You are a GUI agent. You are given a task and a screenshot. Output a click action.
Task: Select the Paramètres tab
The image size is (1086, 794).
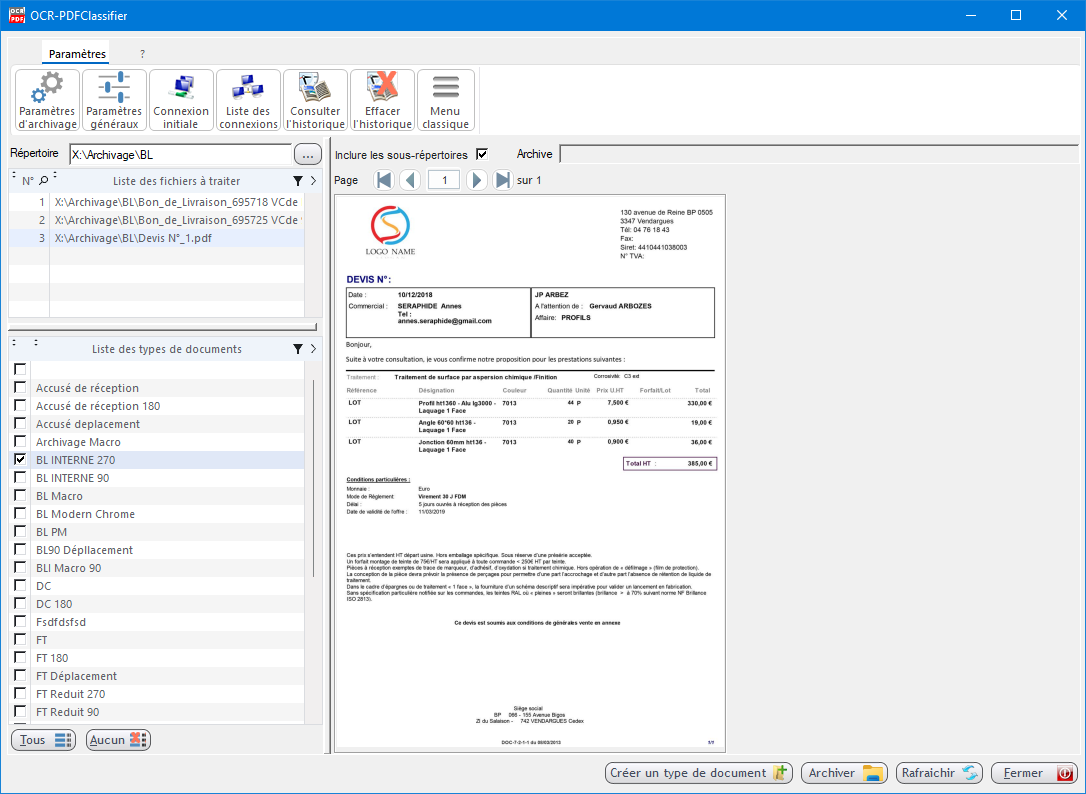[77, 54]
